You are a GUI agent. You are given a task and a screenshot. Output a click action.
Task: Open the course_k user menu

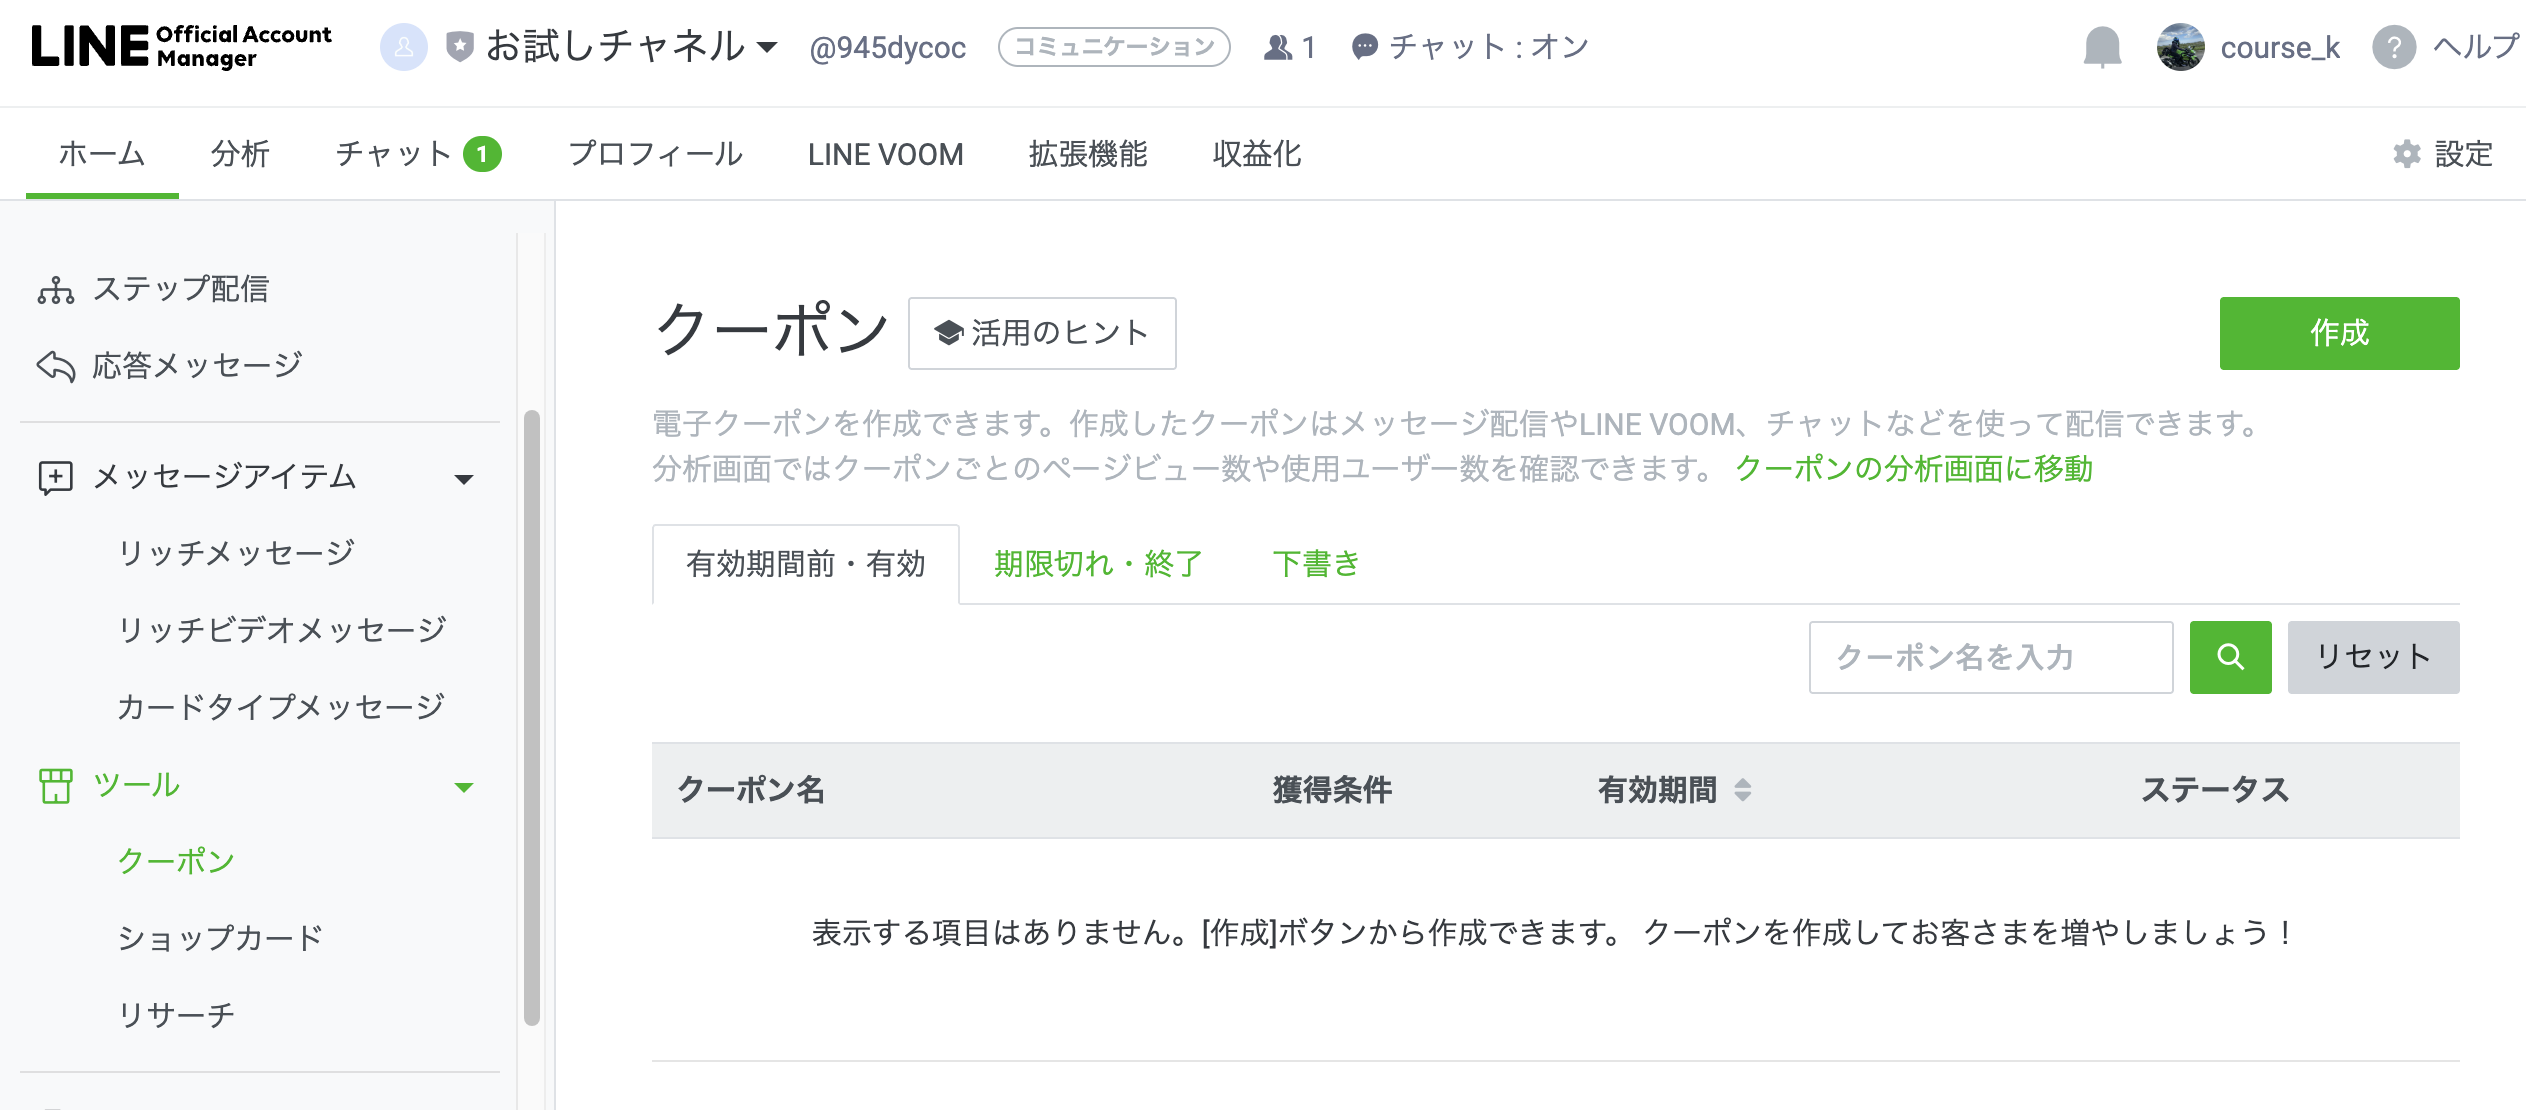point(2280,47)
